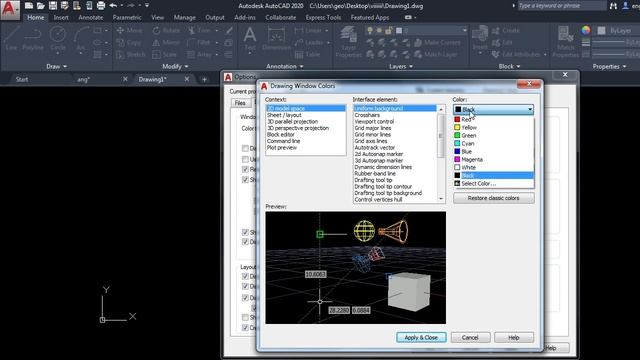
Task: Select the Dimension tool
Action: point(276,39)
